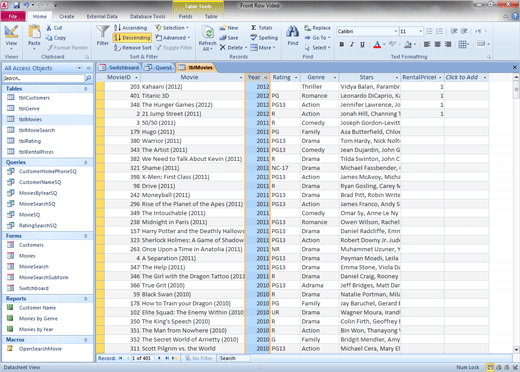Apply Bold text formatting
The image size is (520, 372).
(342, 44)
